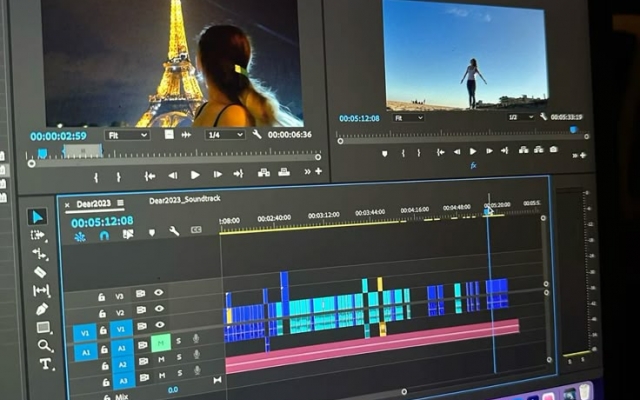Select the Ripple Edit tool
The height and width of the screenshot is (400, 640).
[x=40, y=254]
